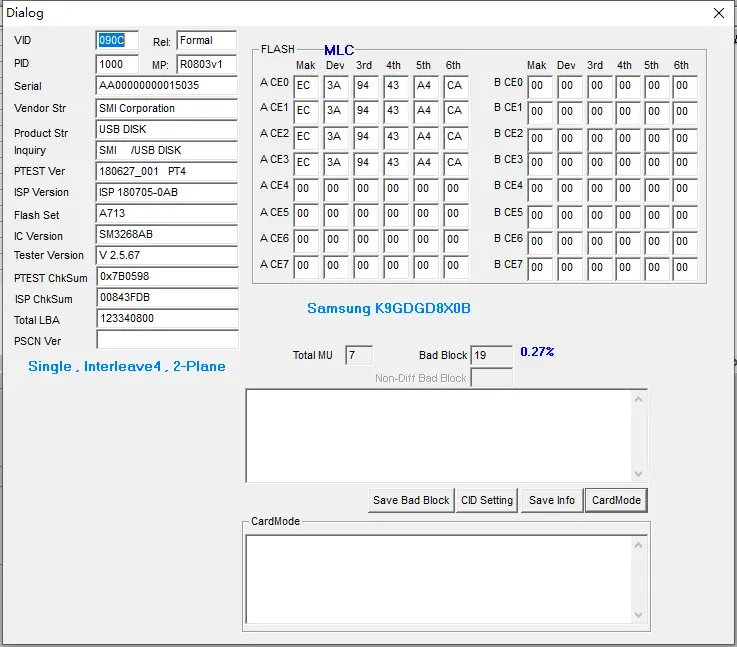
Task: Click the Total MU value field
Action: tap(358, 355)
